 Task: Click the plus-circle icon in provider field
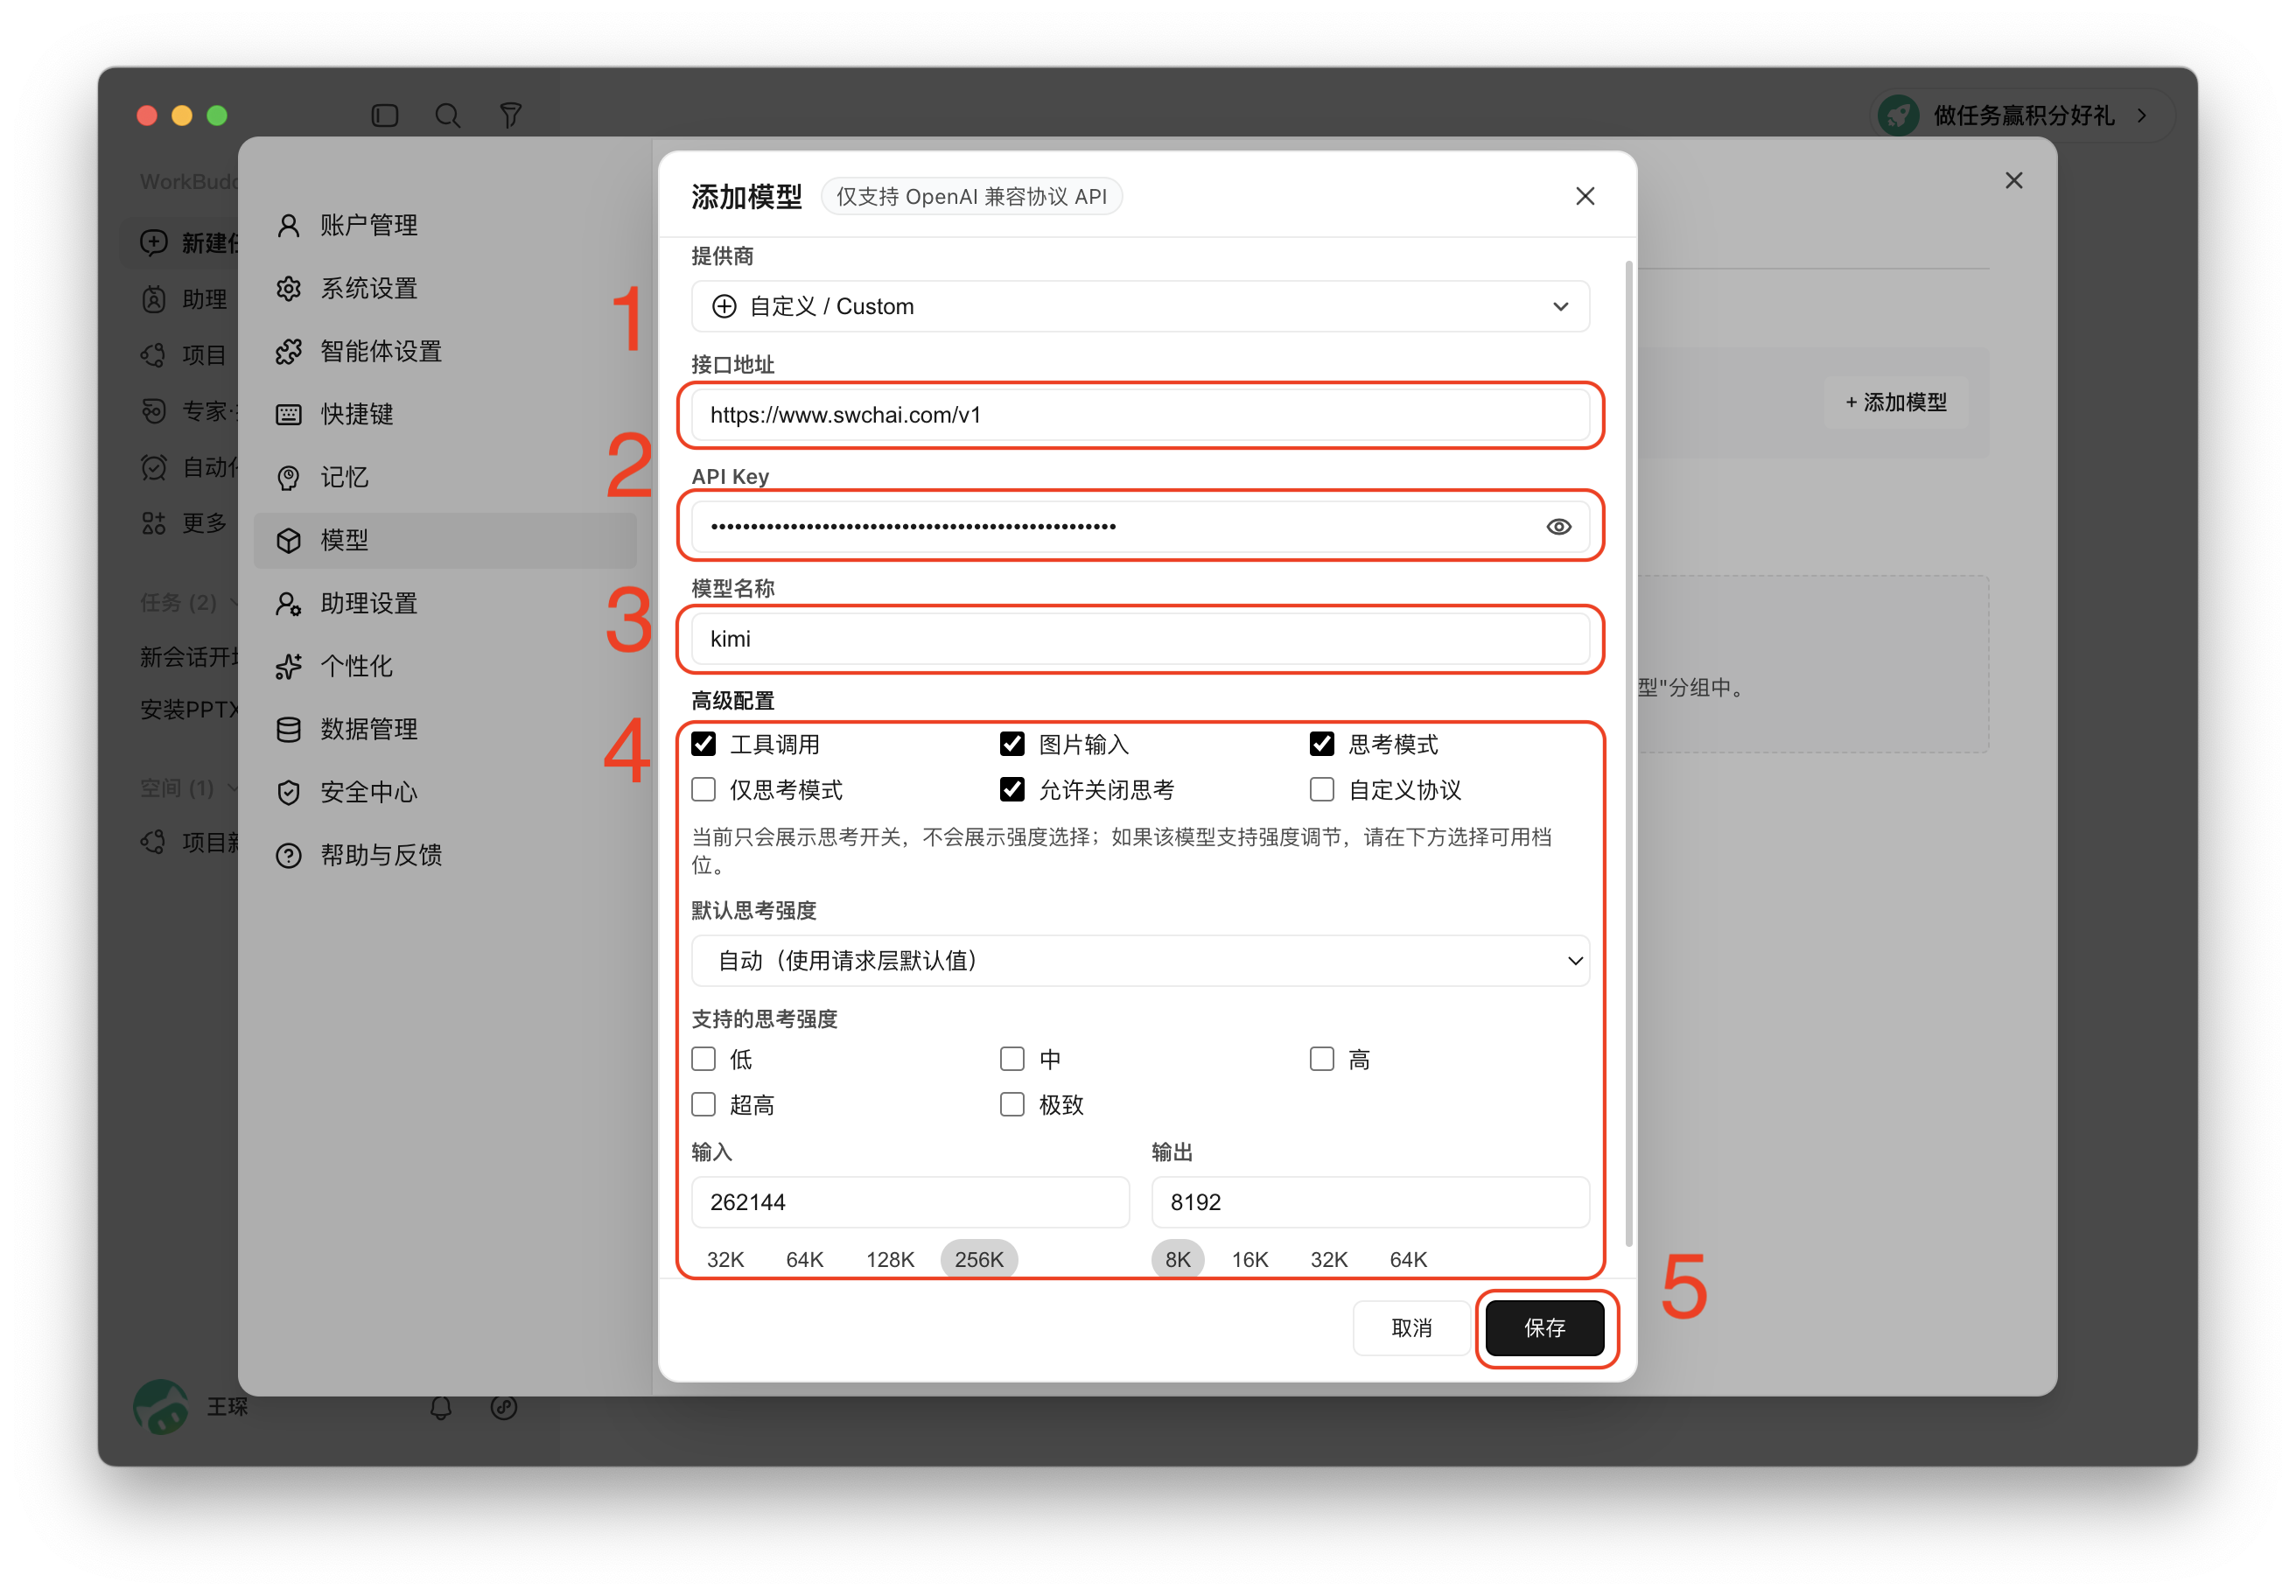[x=724, y=306]
